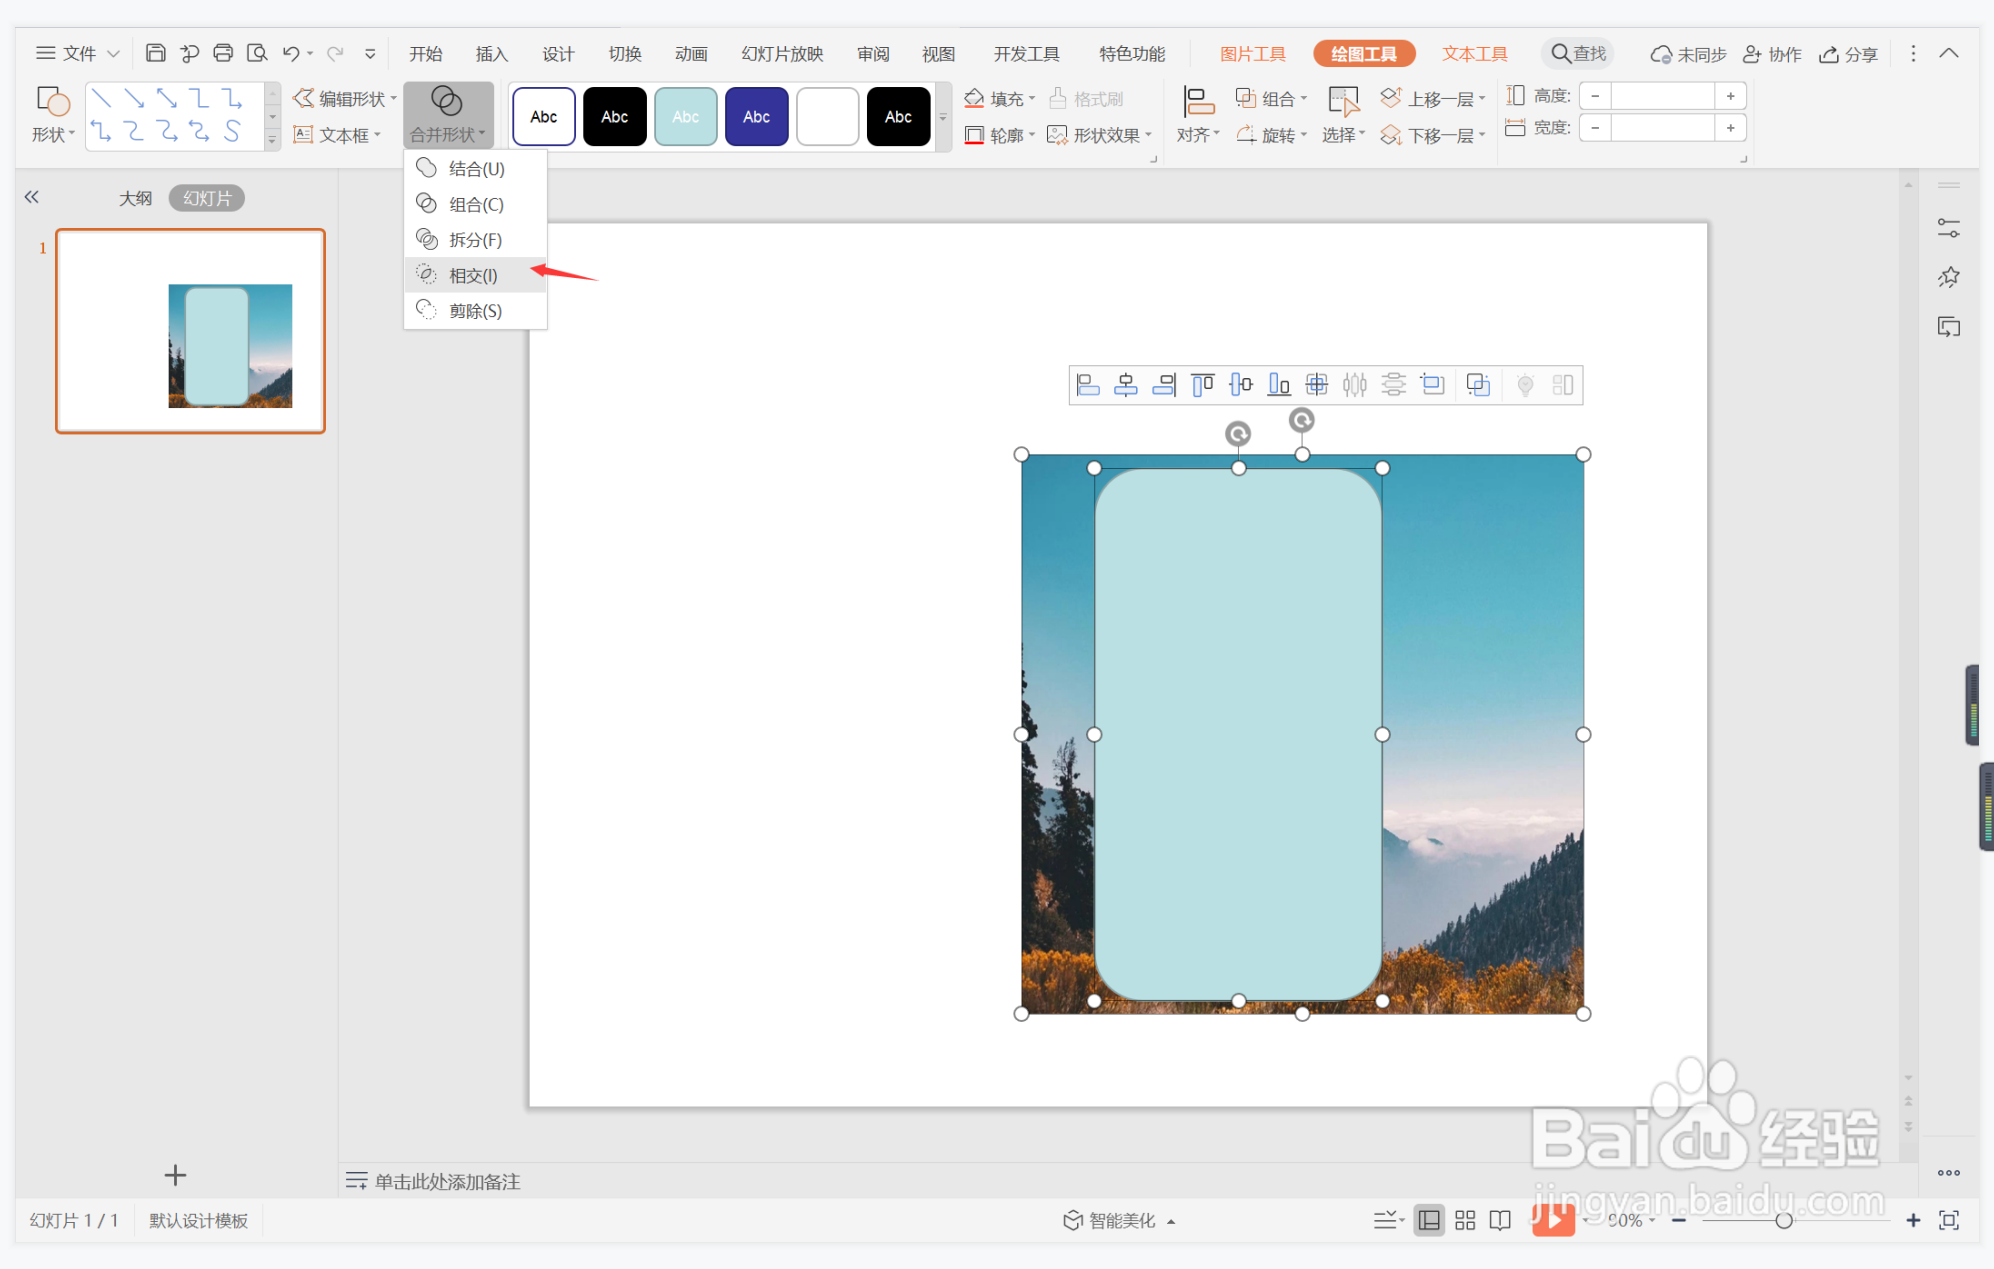The width and height of the screenshot is (1994, 1269).
Task: Align objects right in floating toolbar
Action: [1164, 385]
